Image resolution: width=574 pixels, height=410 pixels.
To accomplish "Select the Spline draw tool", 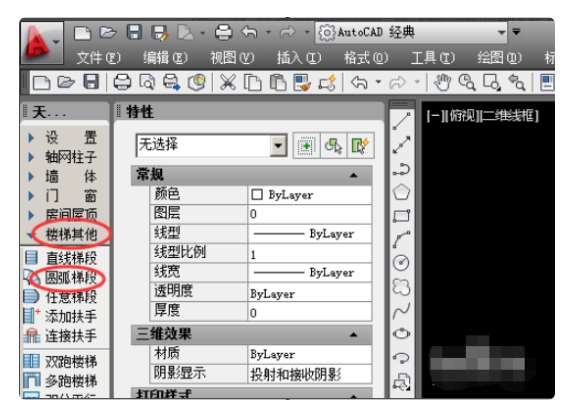I will (402, 310).
